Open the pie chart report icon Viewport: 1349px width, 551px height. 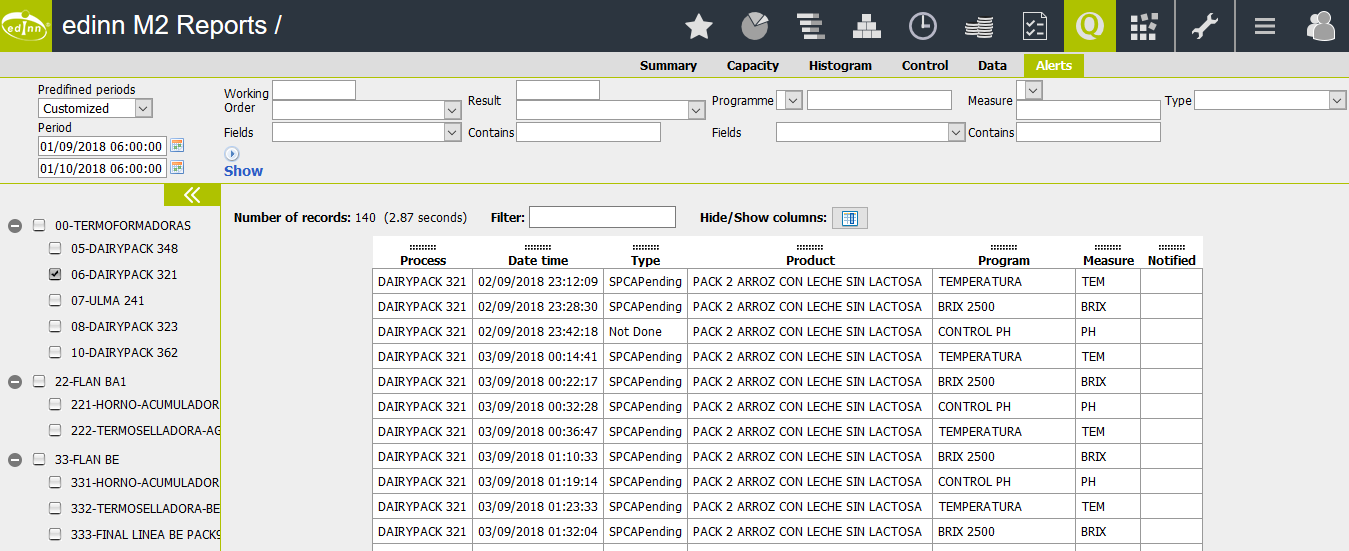tap(755, 26)
